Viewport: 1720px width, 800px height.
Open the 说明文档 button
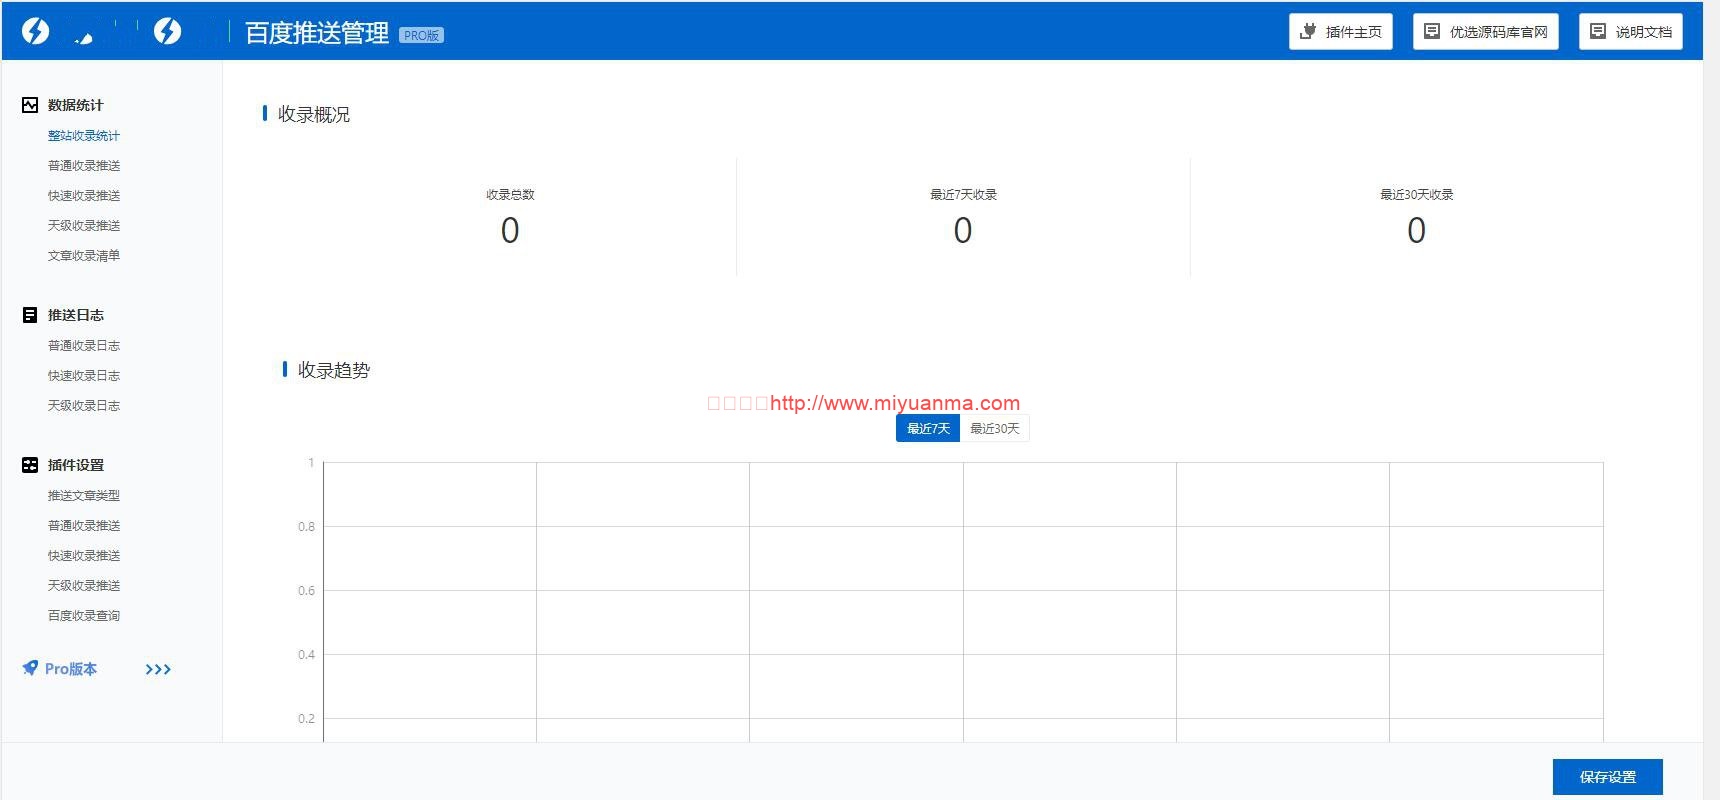(1631, 32)
